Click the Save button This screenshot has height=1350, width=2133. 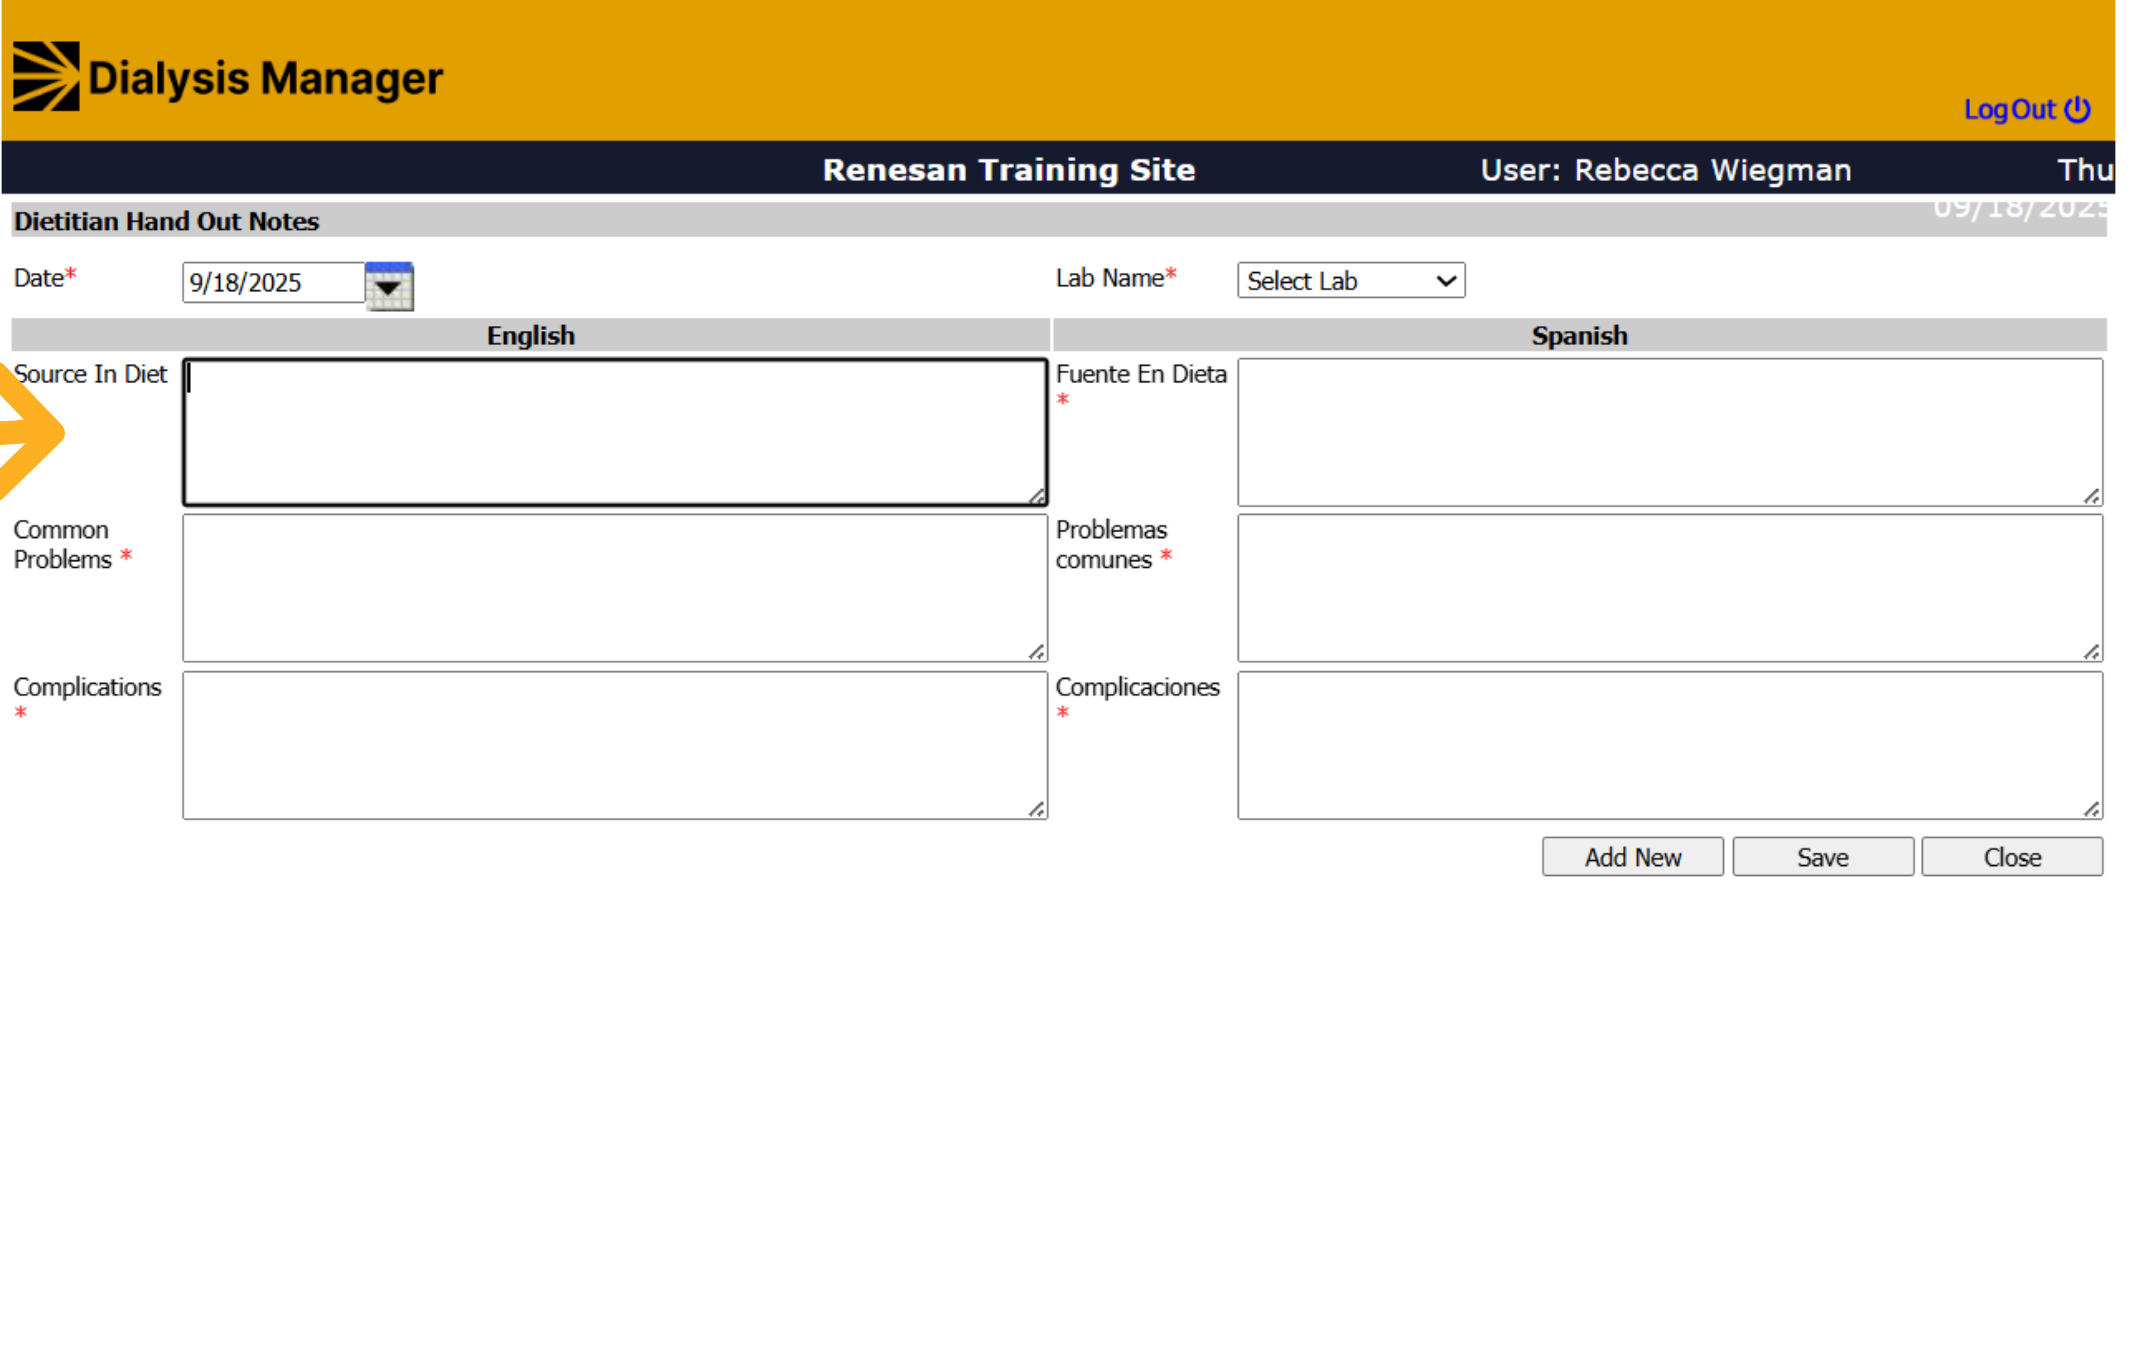pyautogui.click(x=1823, y=857)
